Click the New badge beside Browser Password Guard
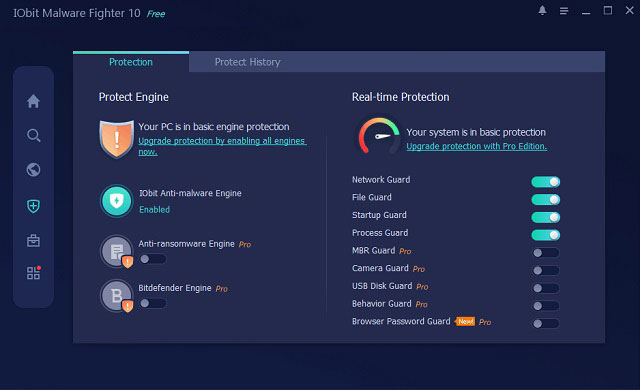The width and height of the screenshot is (640, 390). click(465, 322)
